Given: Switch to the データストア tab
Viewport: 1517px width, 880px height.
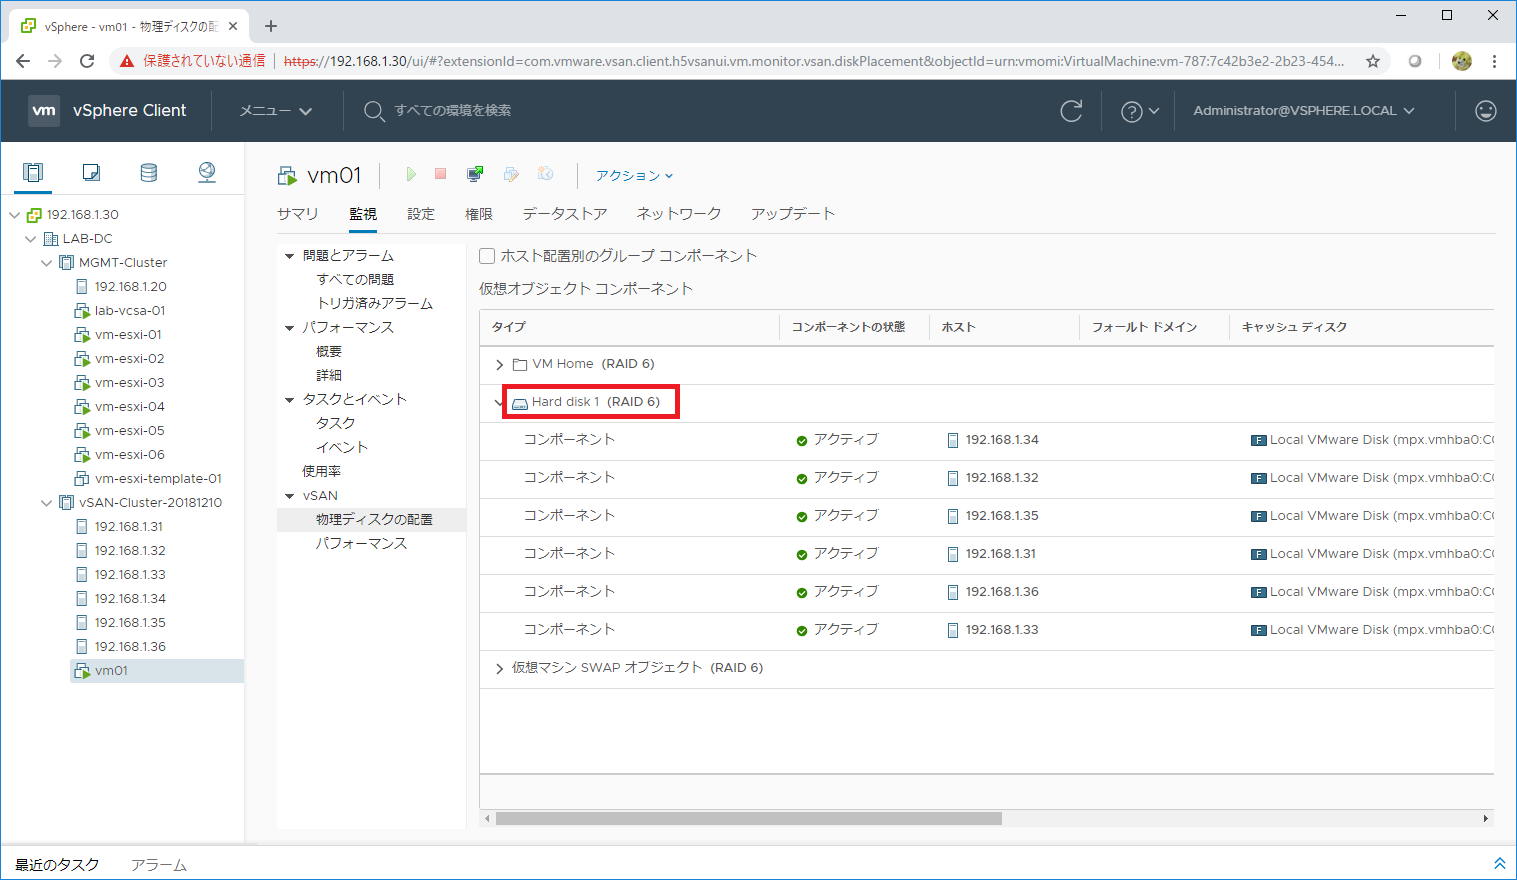Looking at the screenshot, I should 565,214.
